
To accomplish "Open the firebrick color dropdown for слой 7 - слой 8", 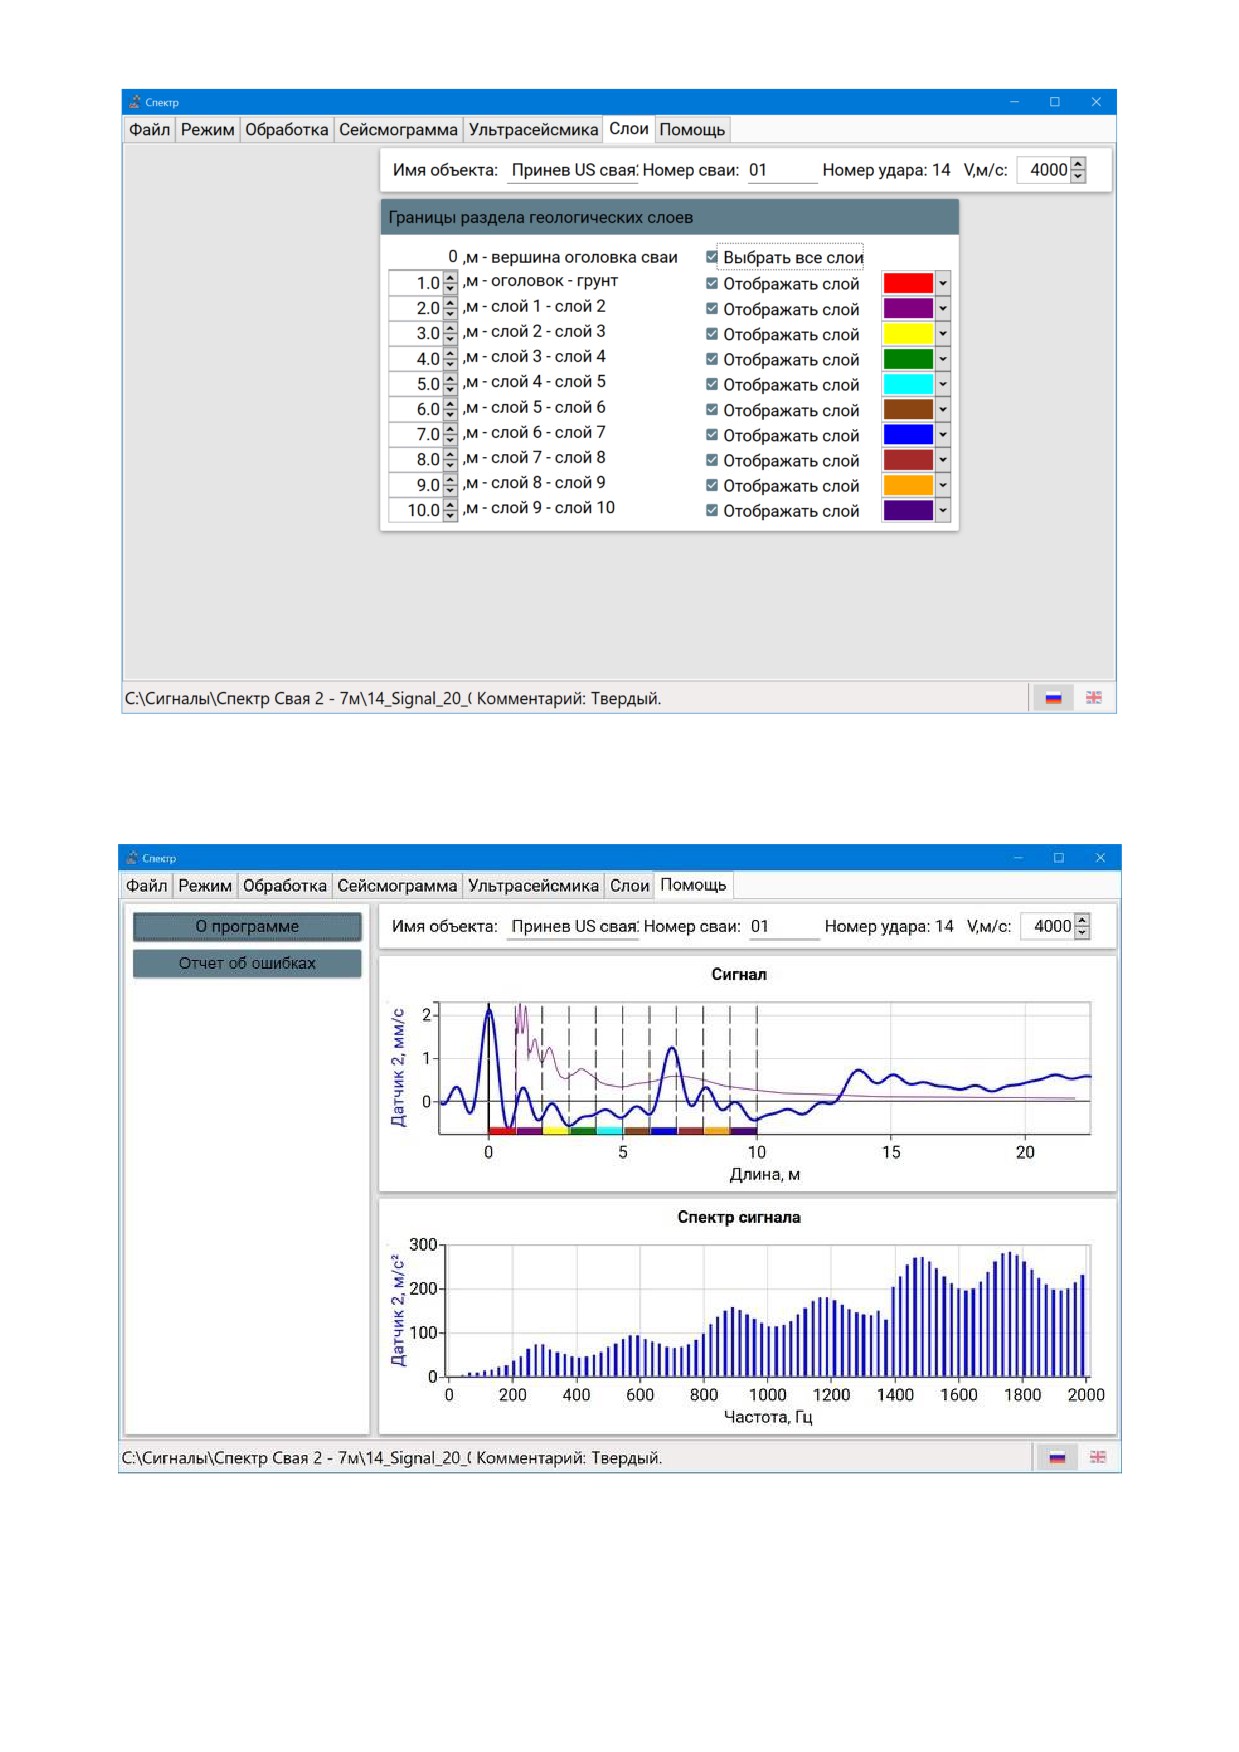I will [x=942, y=460].
